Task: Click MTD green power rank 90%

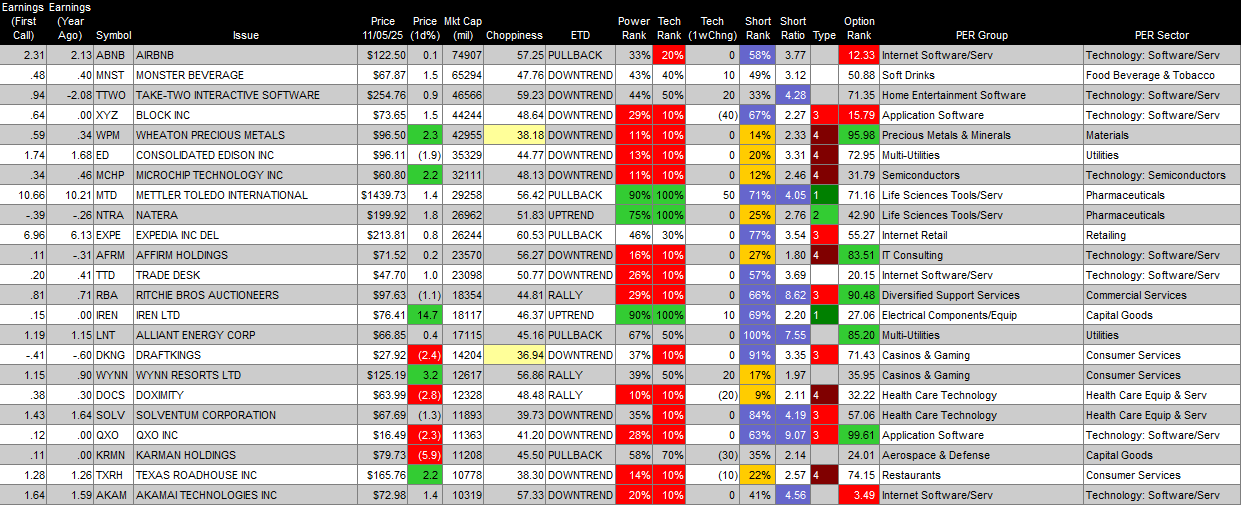Action: 634,195
